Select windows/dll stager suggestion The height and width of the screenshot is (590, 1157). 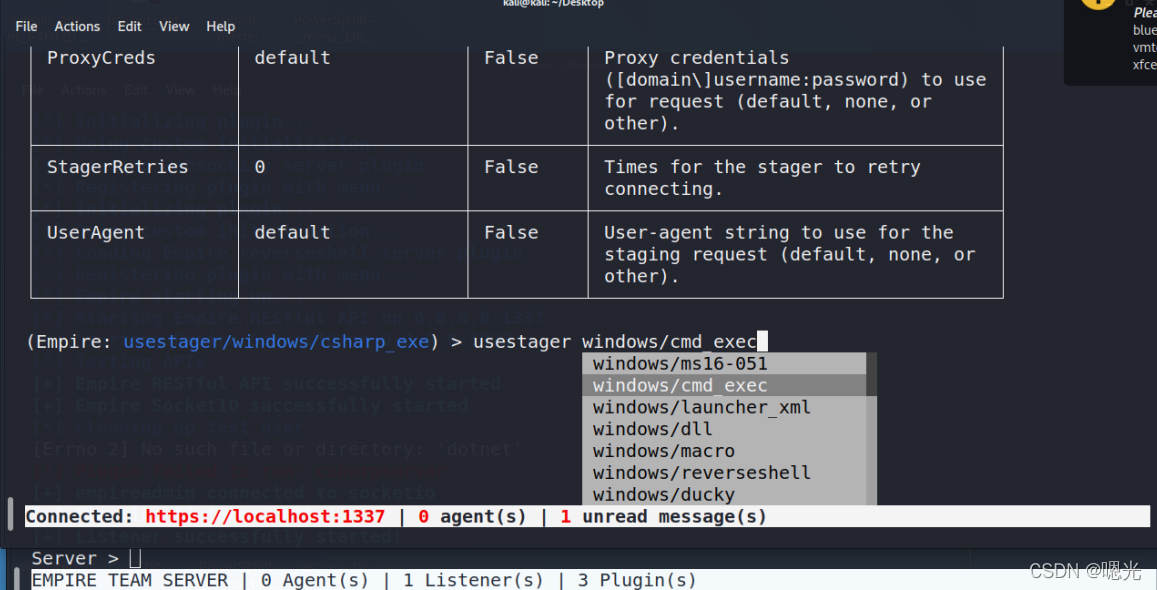652,430
